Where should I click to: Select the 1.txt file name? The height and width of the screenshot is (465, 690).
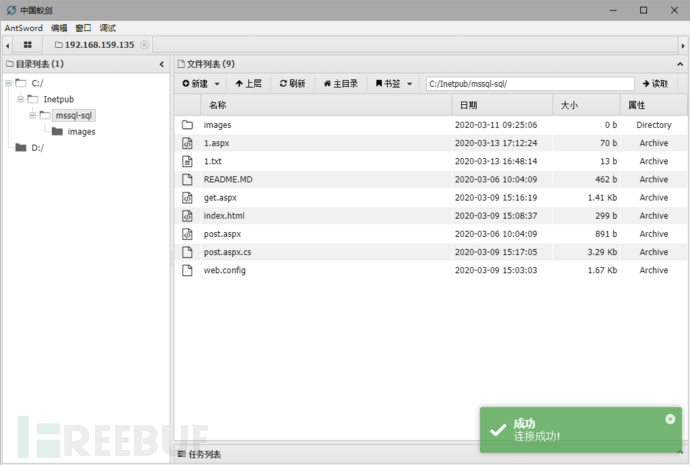coord(213,161)
